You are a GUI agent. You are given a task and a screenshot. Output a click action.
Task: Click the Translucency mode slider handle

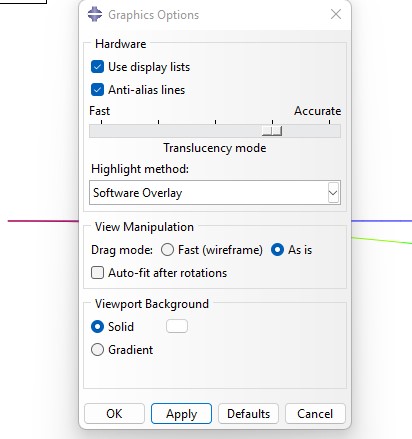click(x=272, y=131)
